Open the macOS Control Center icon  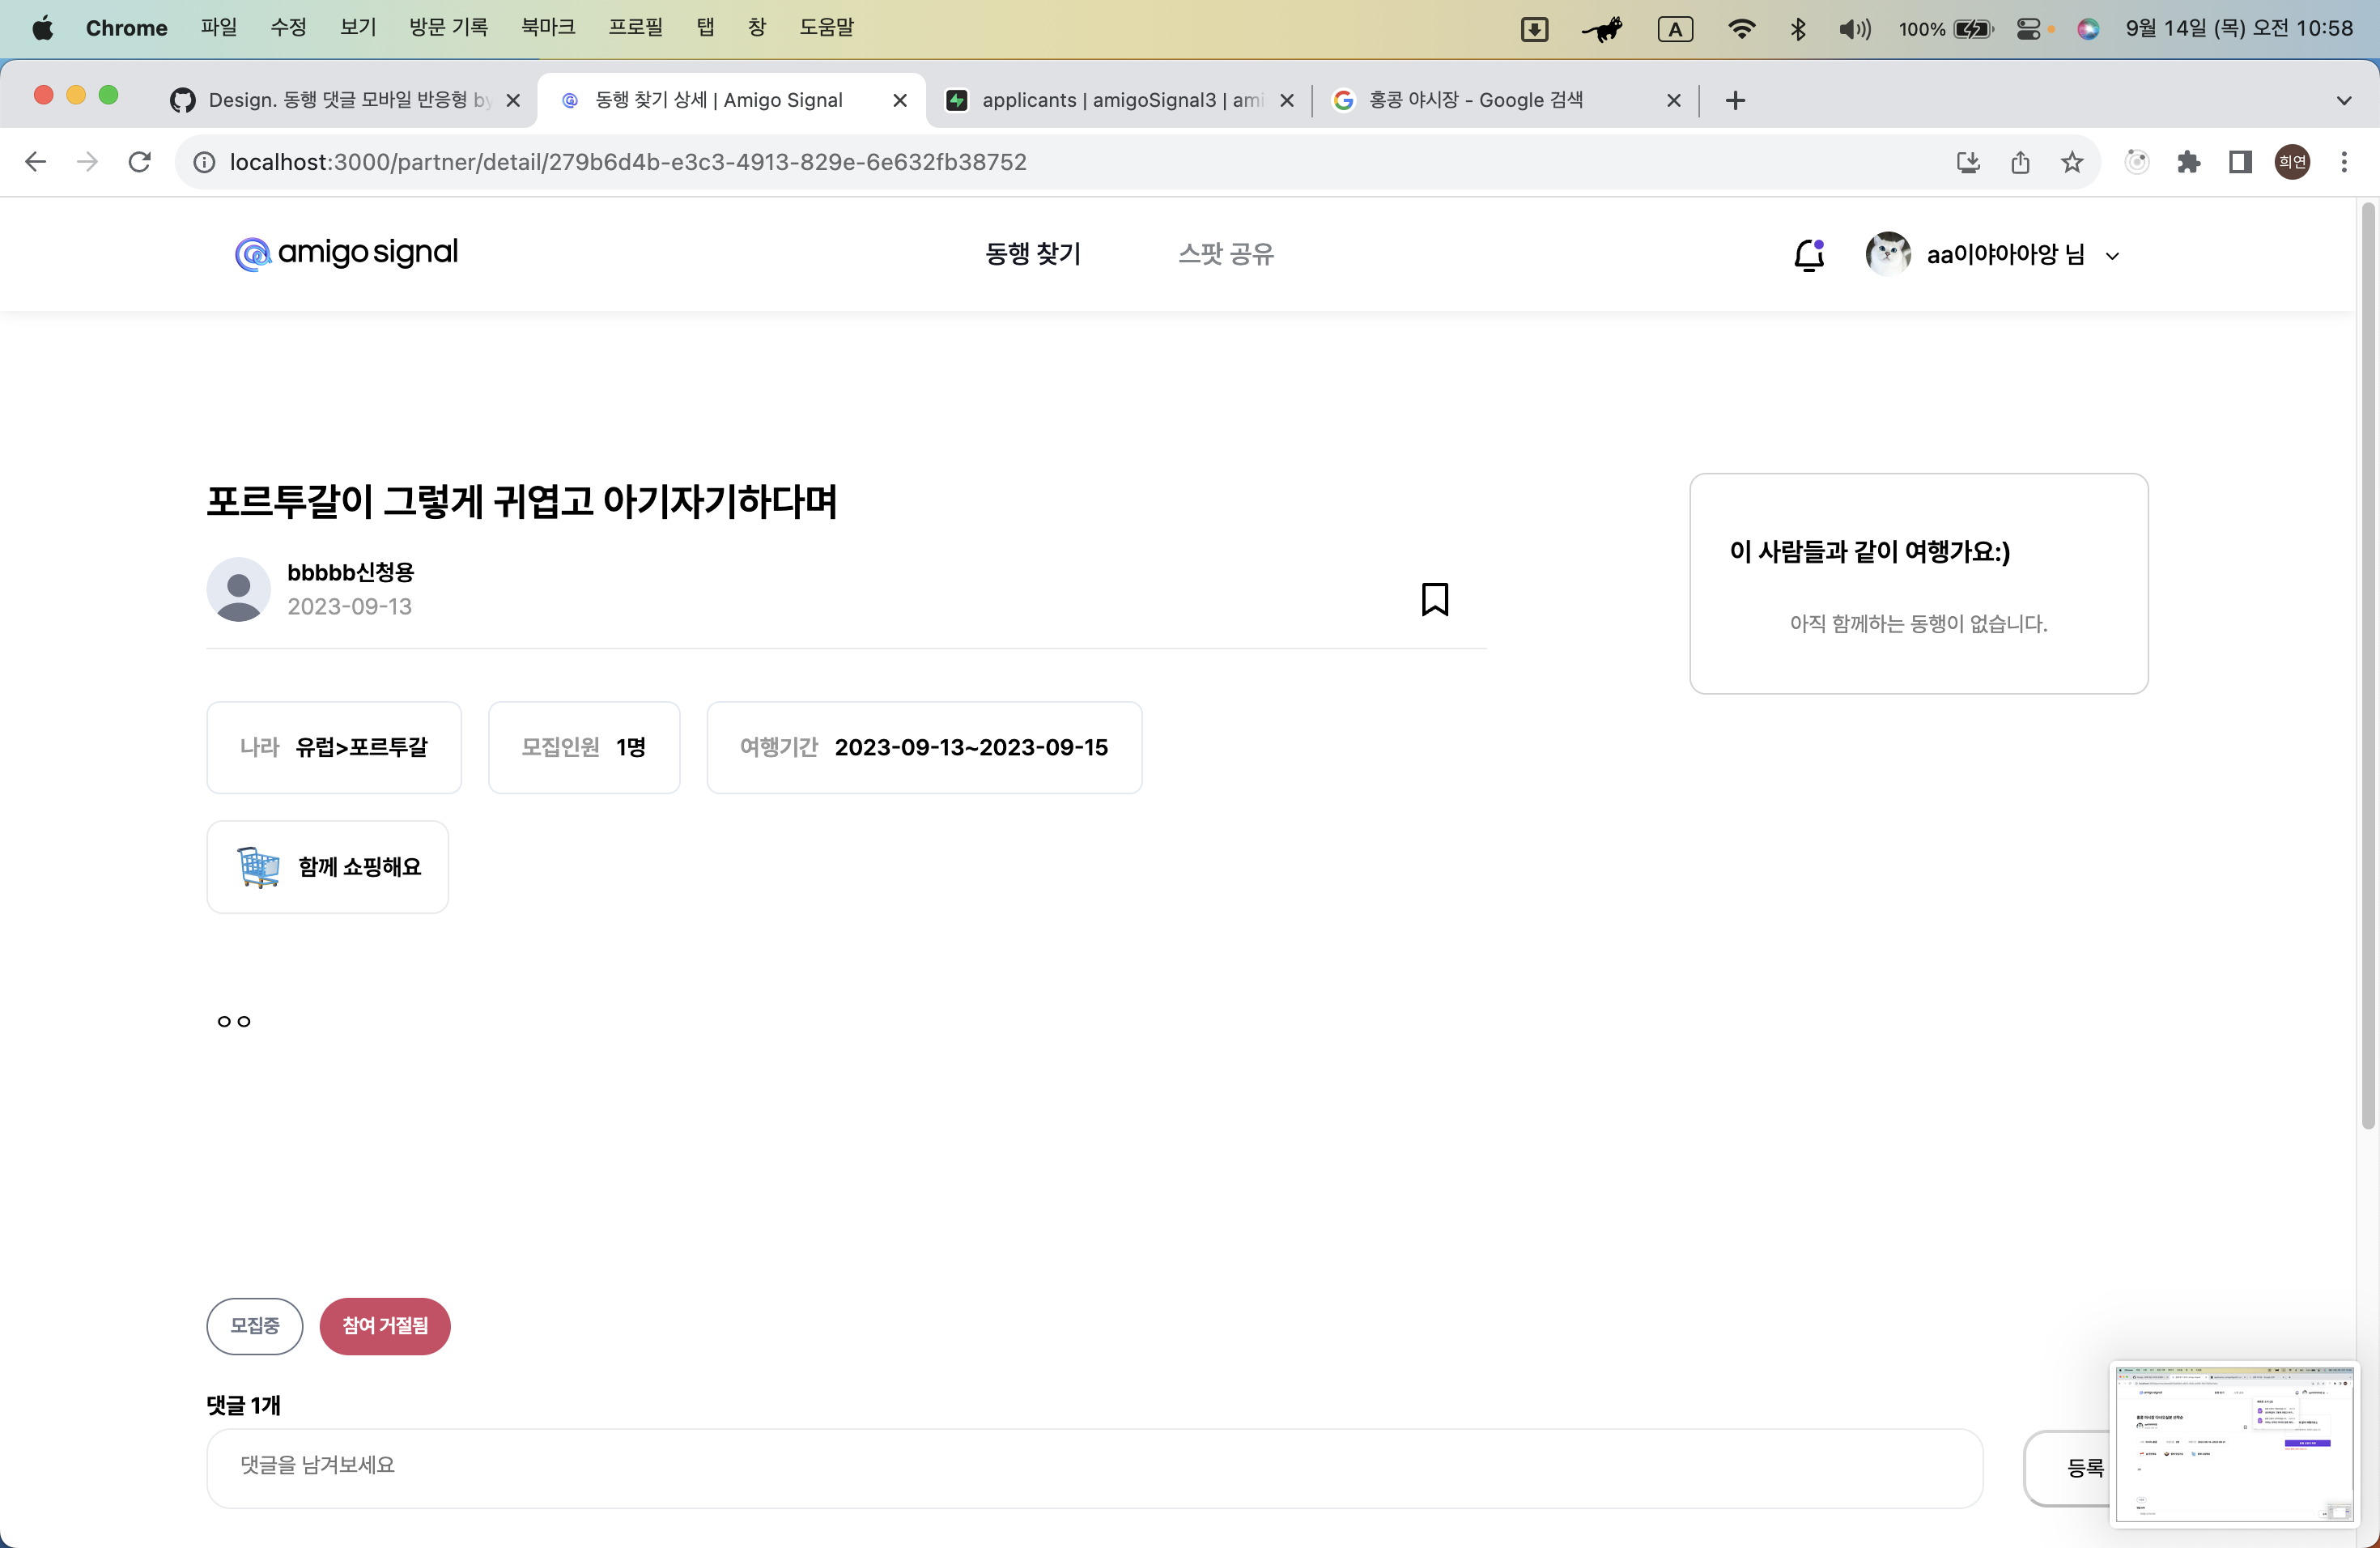point(2028,28)
